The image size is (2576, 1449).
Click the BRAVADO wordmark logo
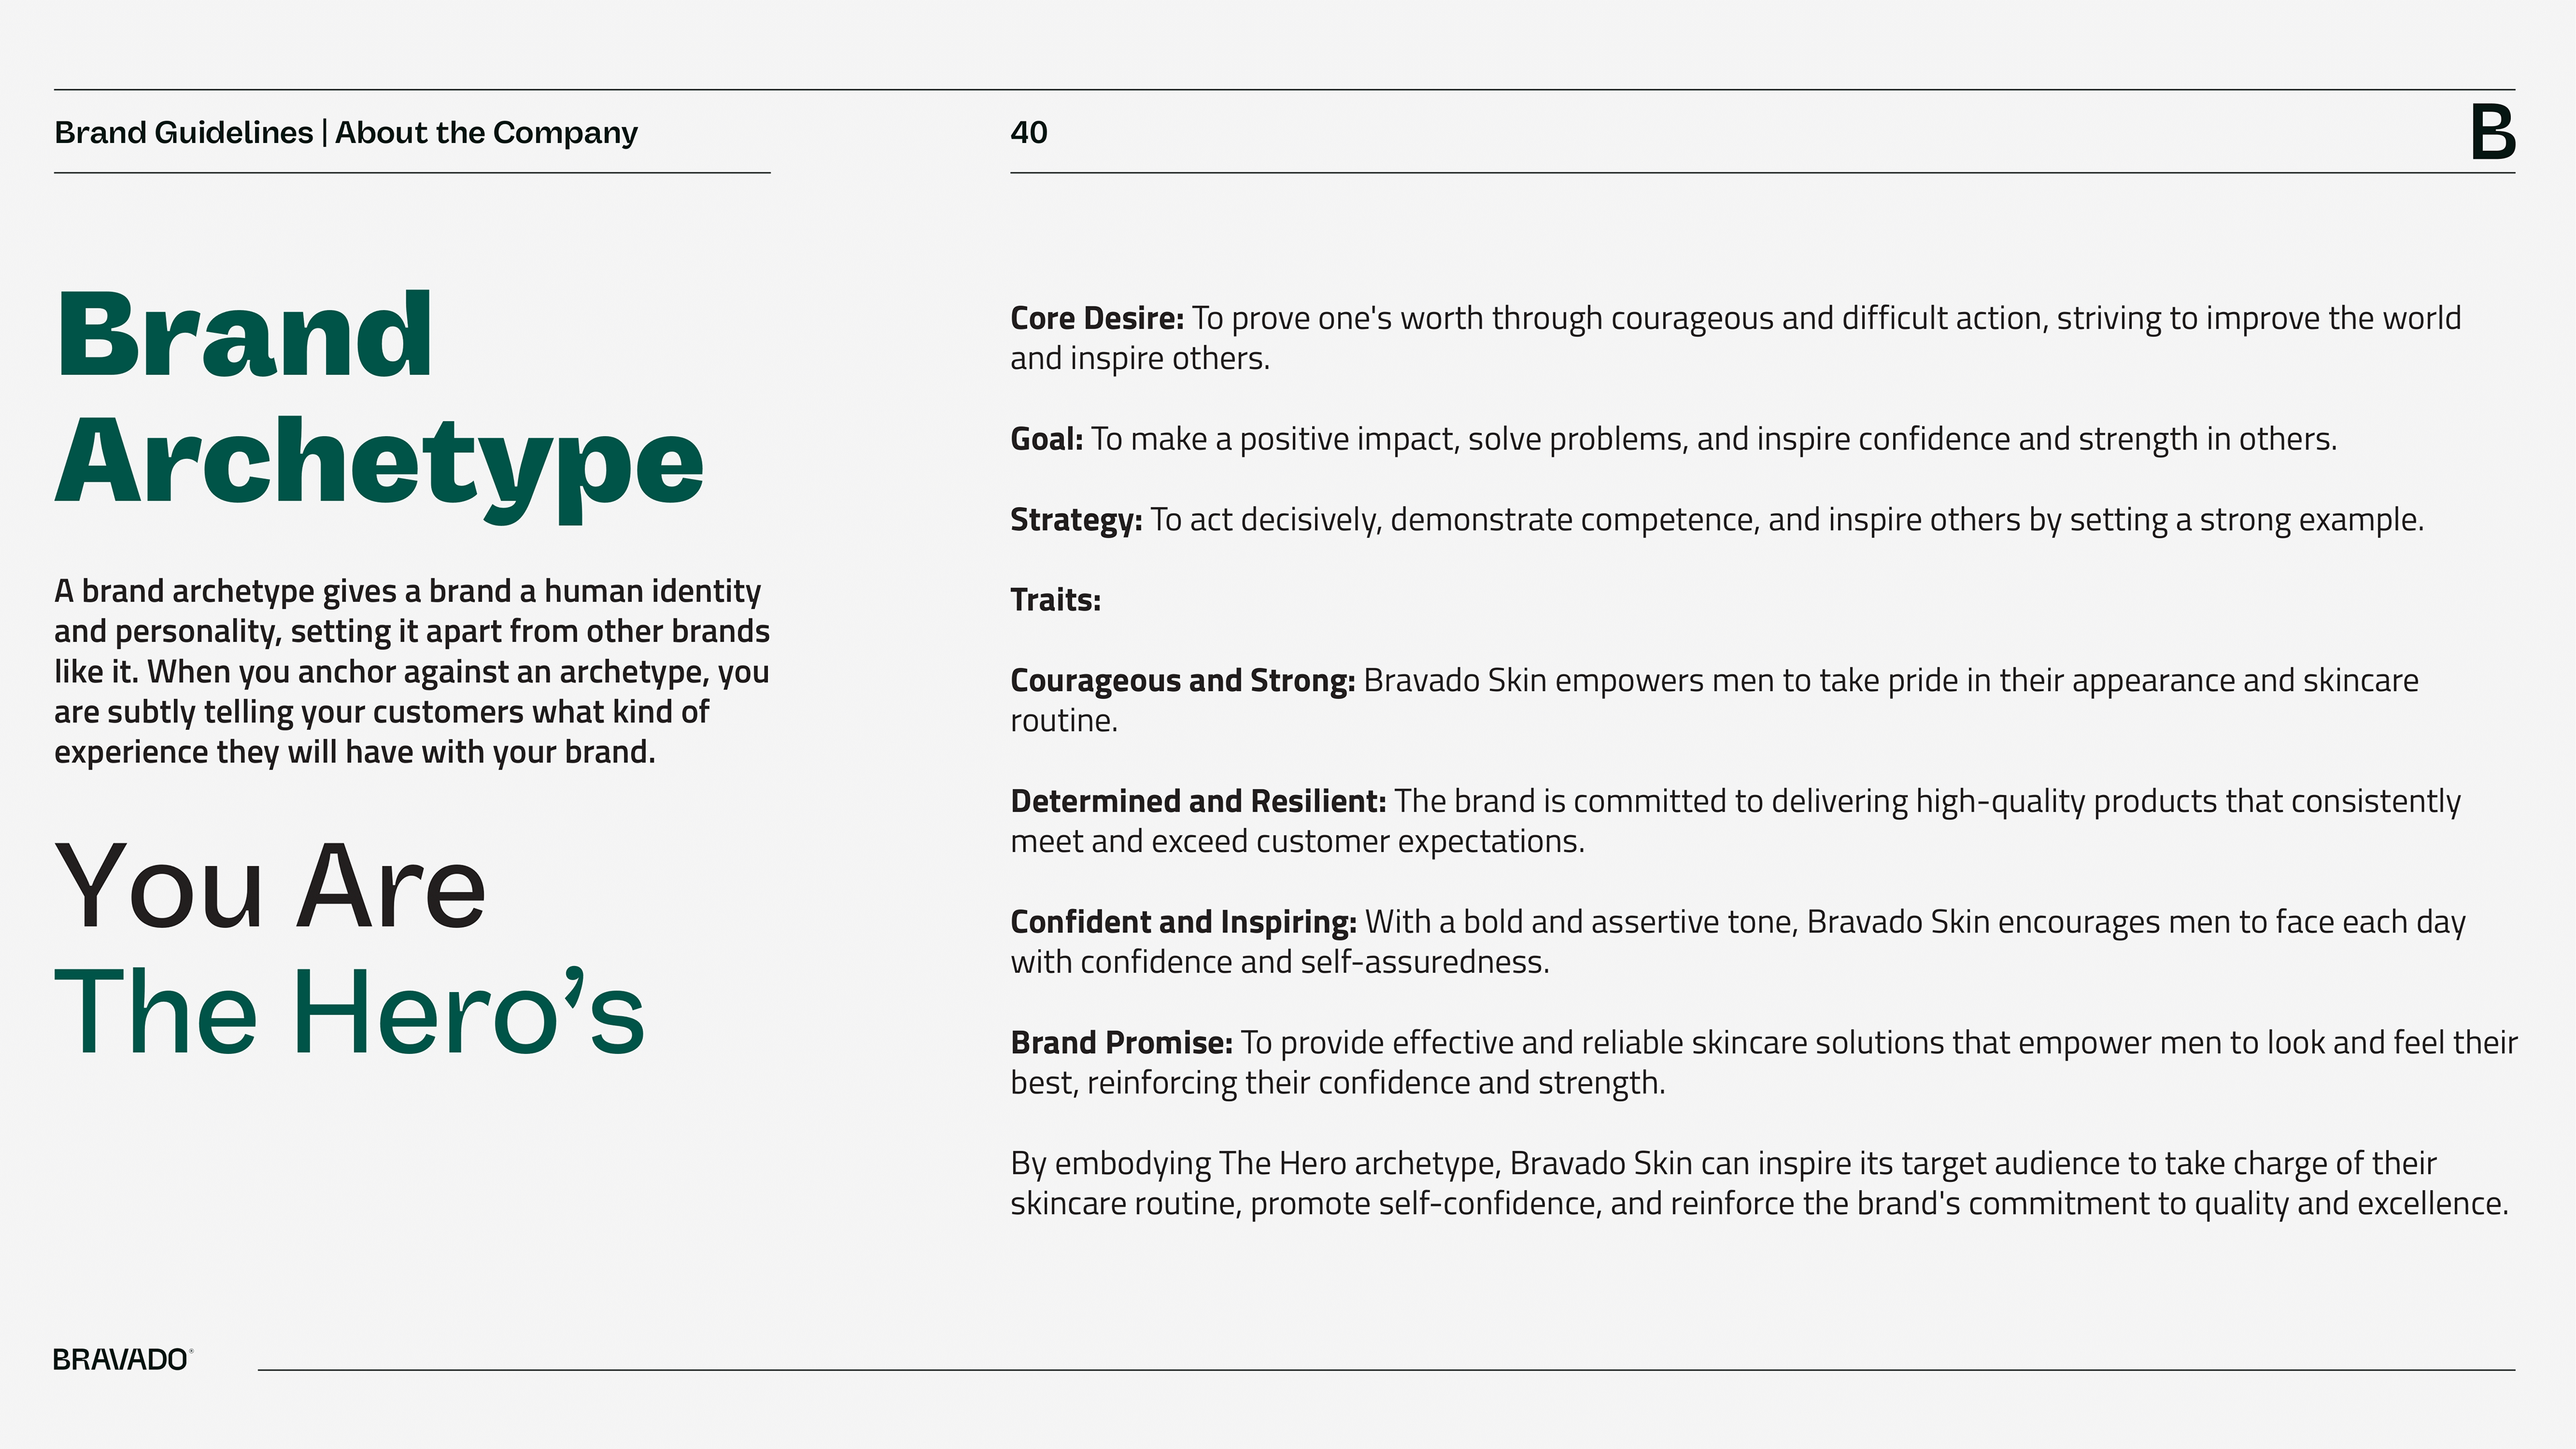[x=121, y=1359]
